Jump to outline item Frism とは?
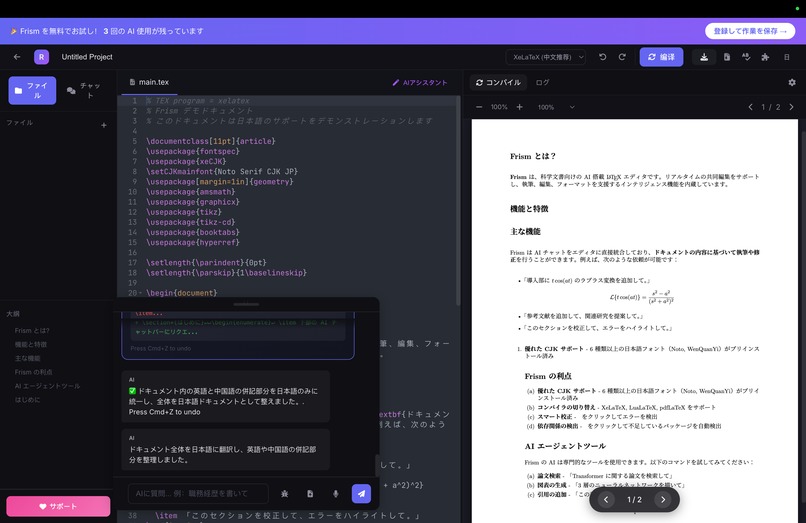Viewport: 806px width, 523px height. click(x=32, y=331)
